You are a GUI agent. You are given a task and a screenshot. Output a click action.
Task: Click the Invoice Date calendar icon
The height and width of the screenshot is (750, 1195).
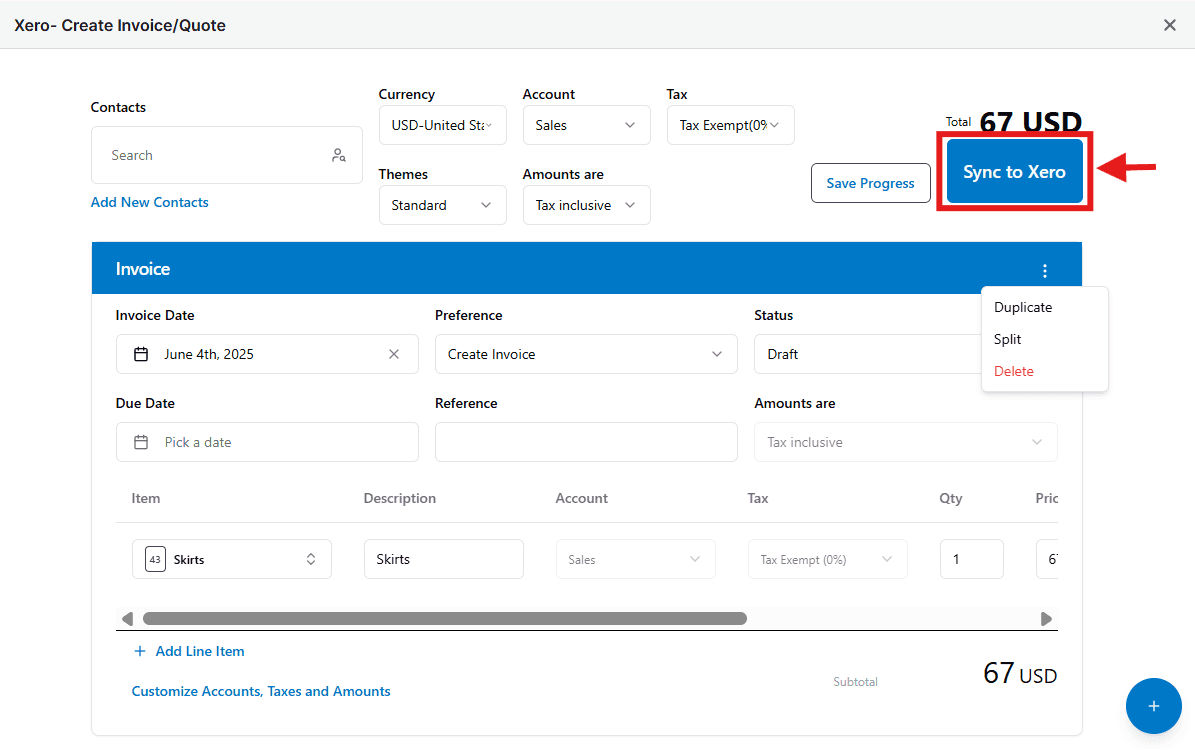141,354
